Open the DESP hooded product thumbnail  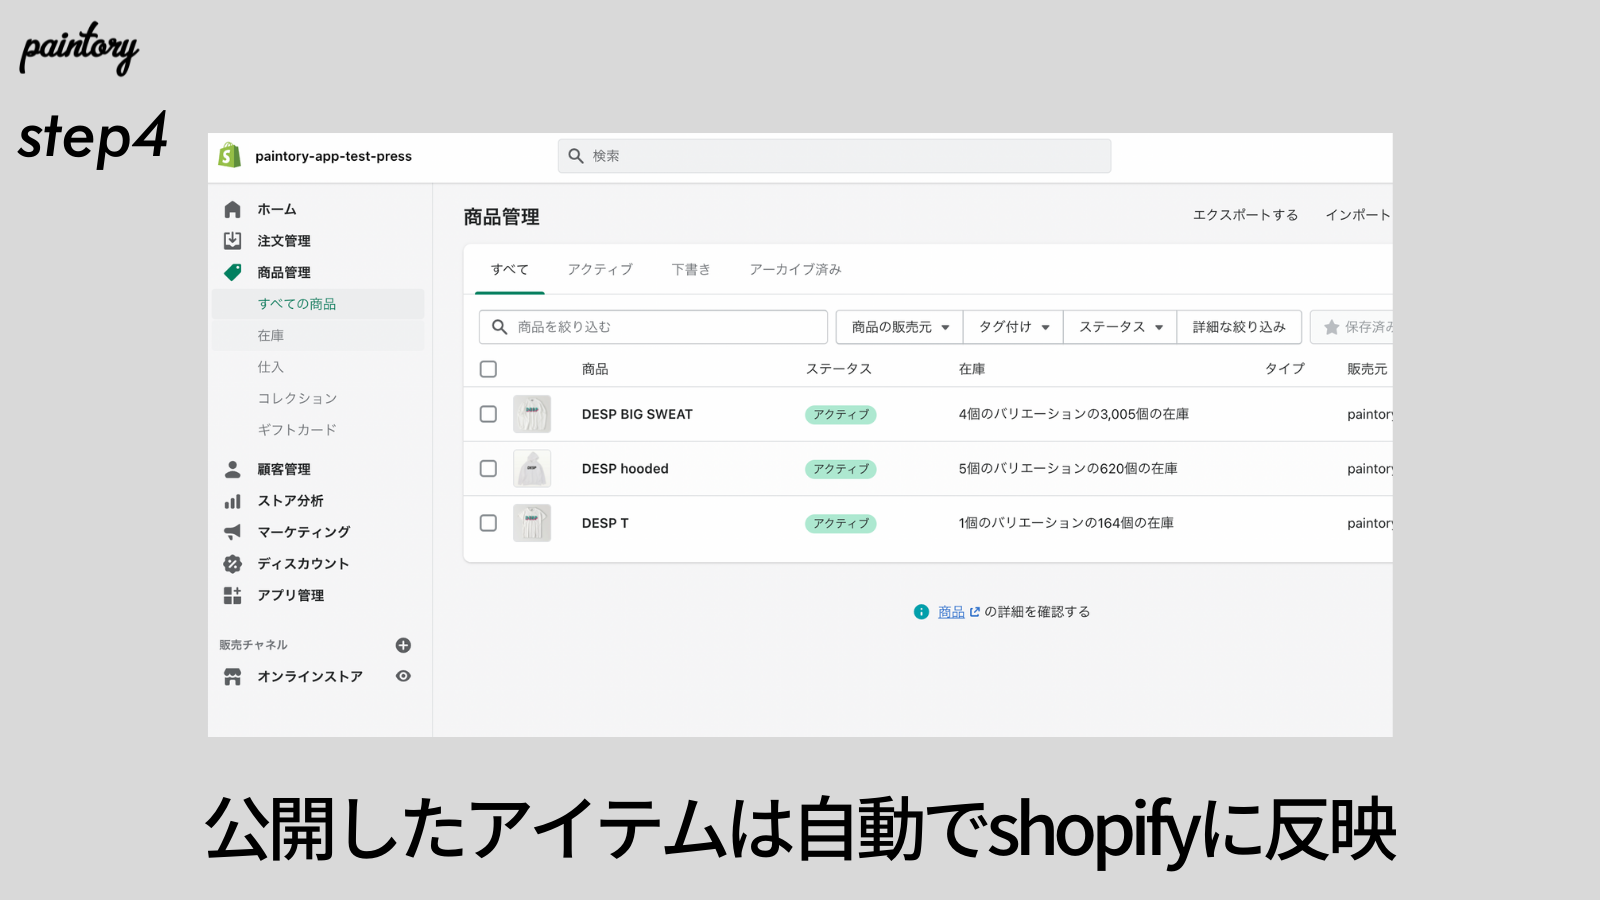point(532,468)
